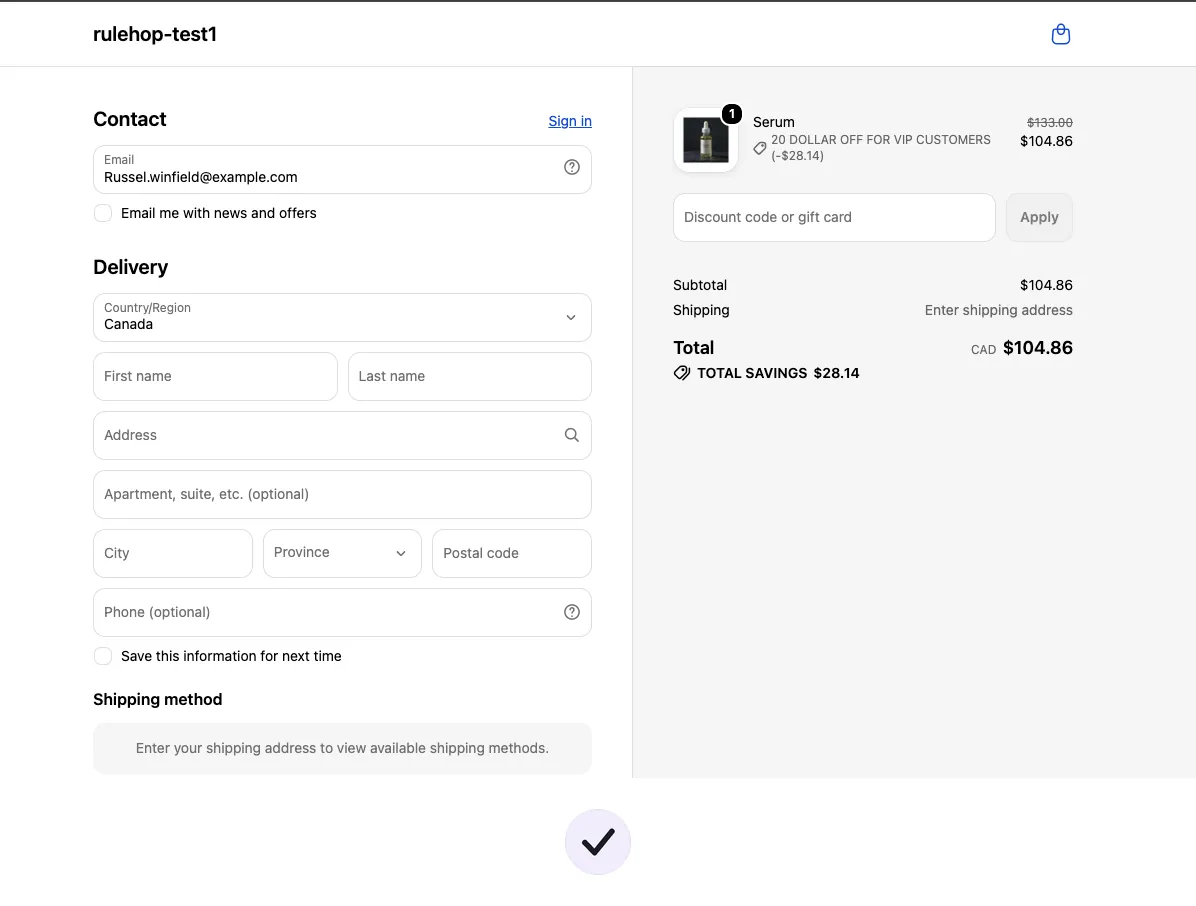
Task: Click the Shipping method heading
Action: click(158, 699)
